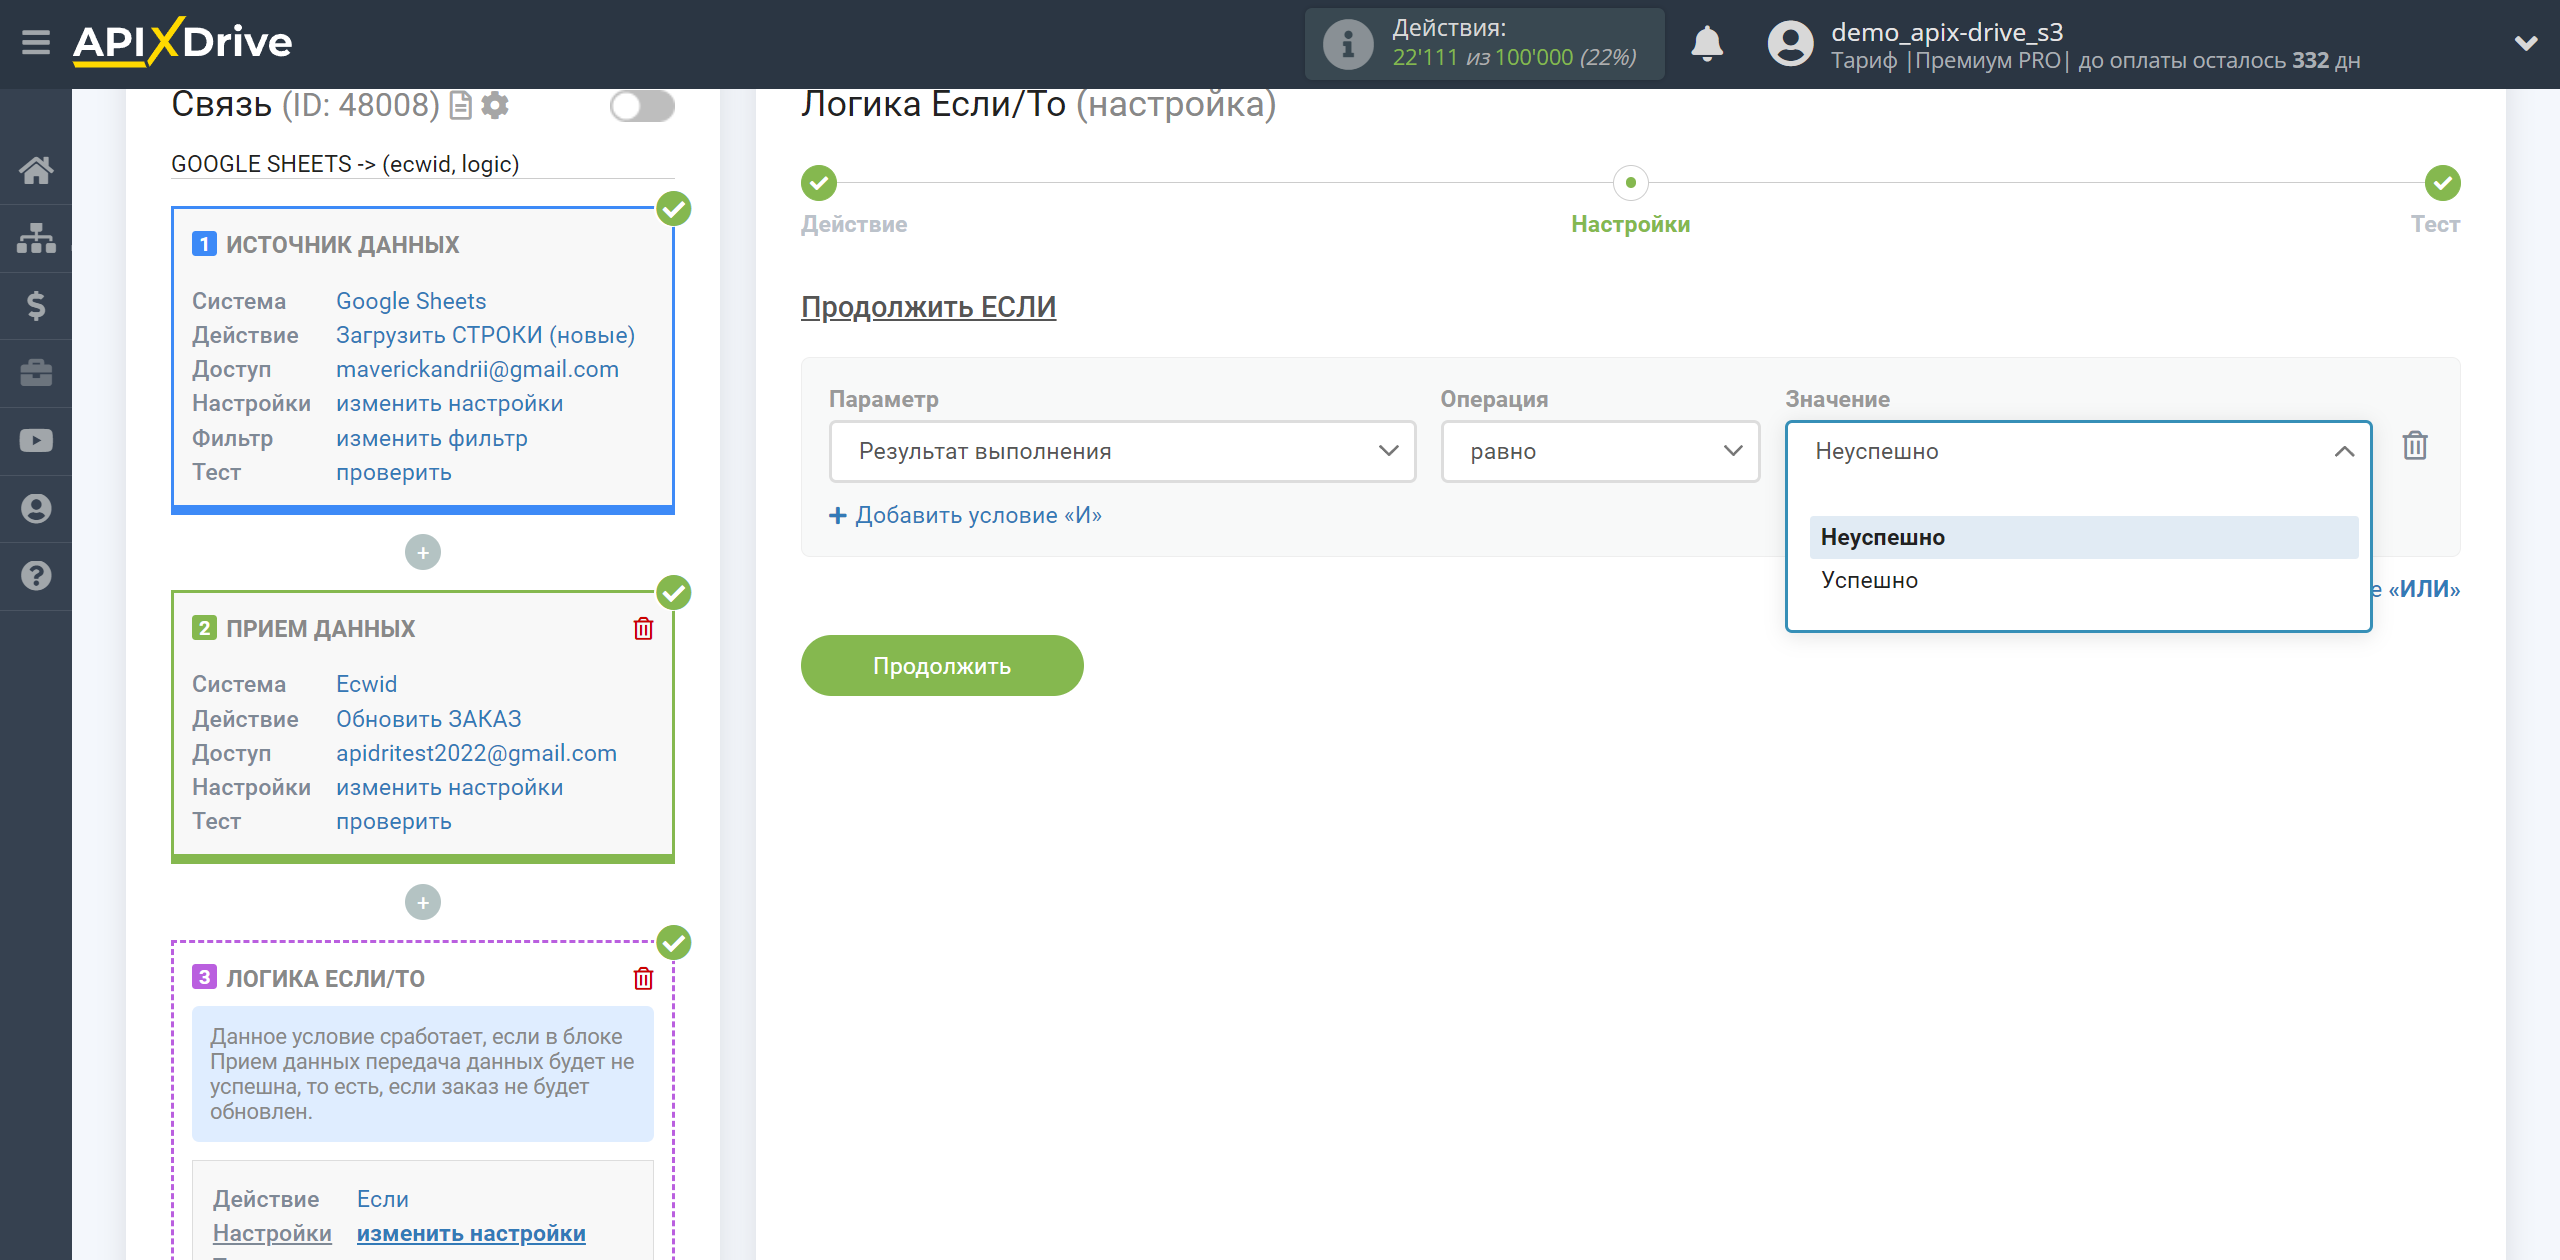Image resolution: width=2560 pixels, height=1260 pixels.
Task: Click logic block изменить настройки link
Action: coord(471,1233)
